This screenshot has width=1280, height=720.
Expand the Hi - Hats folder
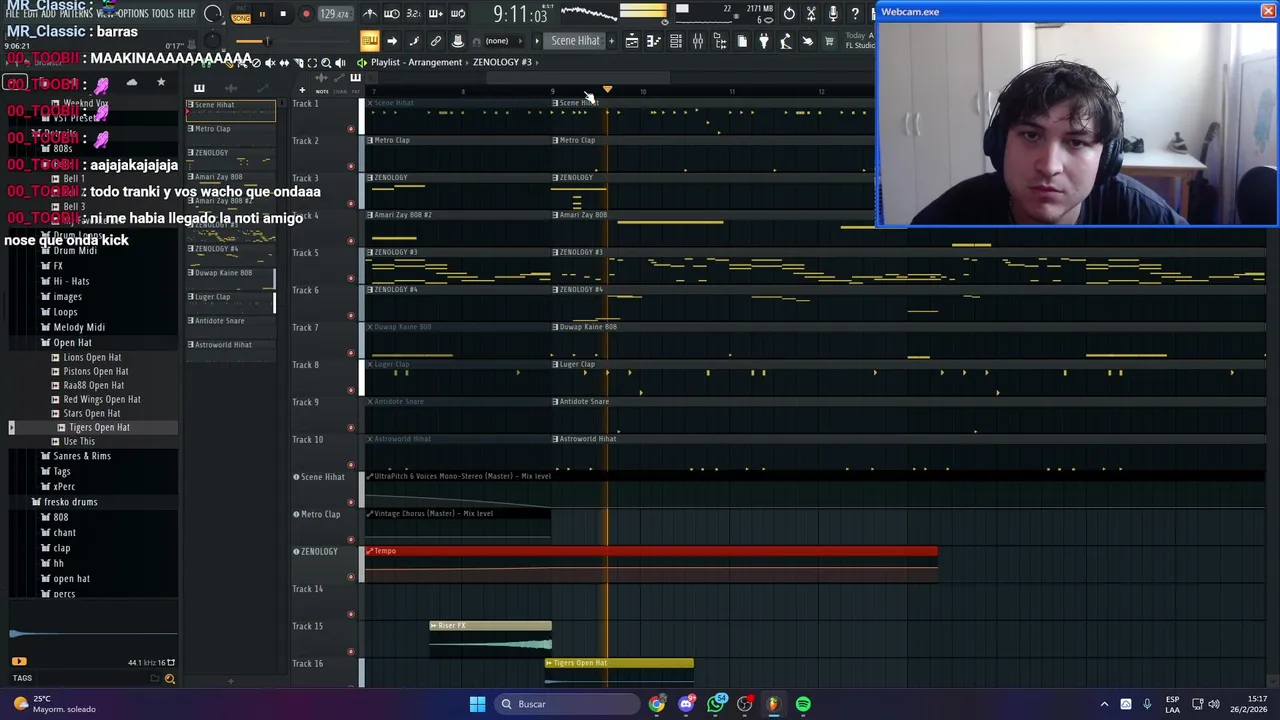pos(71,281)
